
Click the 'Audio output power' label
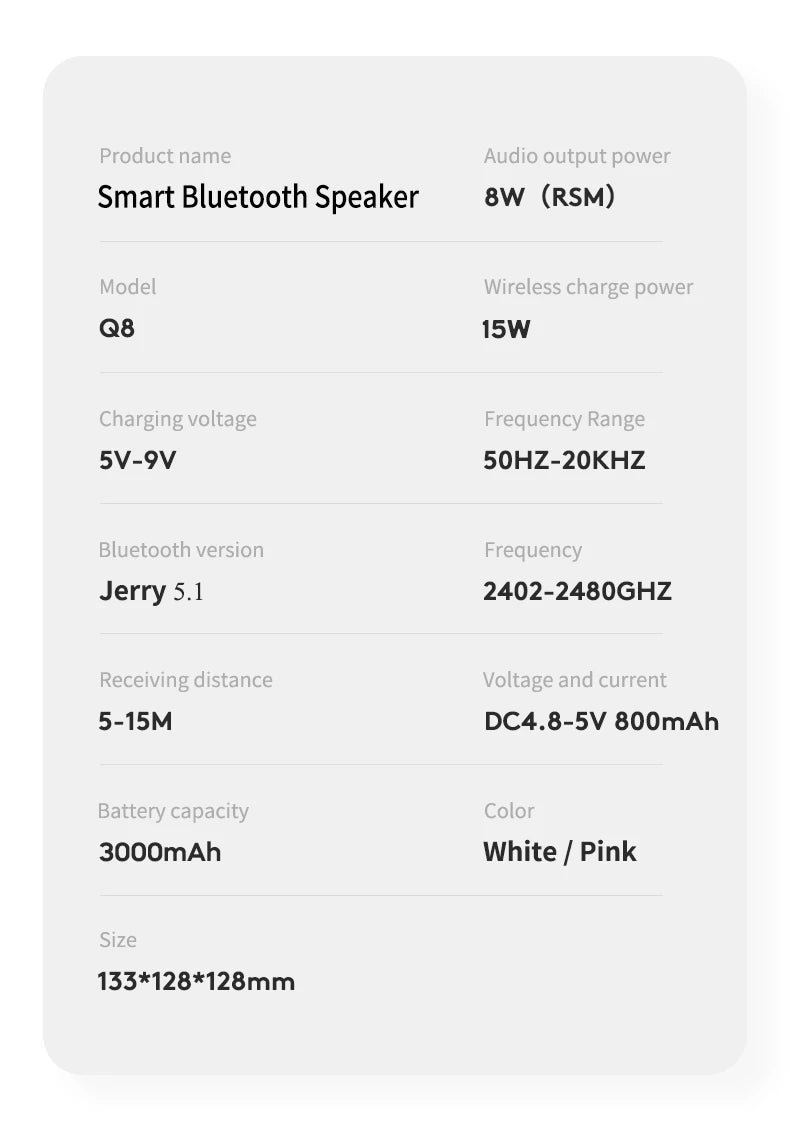577,156
